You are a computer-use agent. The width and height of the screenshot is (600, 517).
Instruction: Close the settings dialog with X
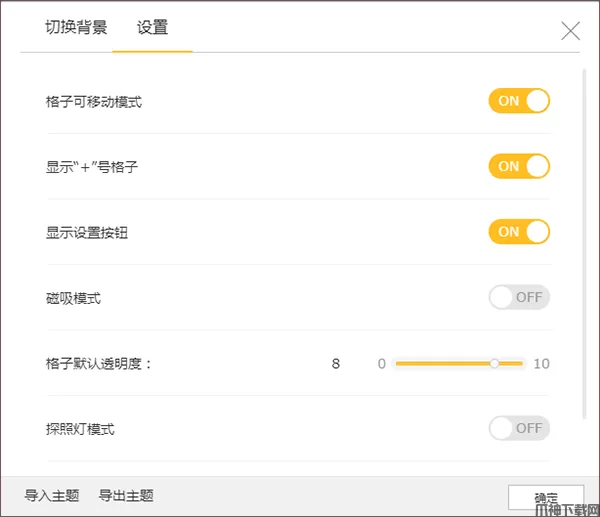(570, 30)
